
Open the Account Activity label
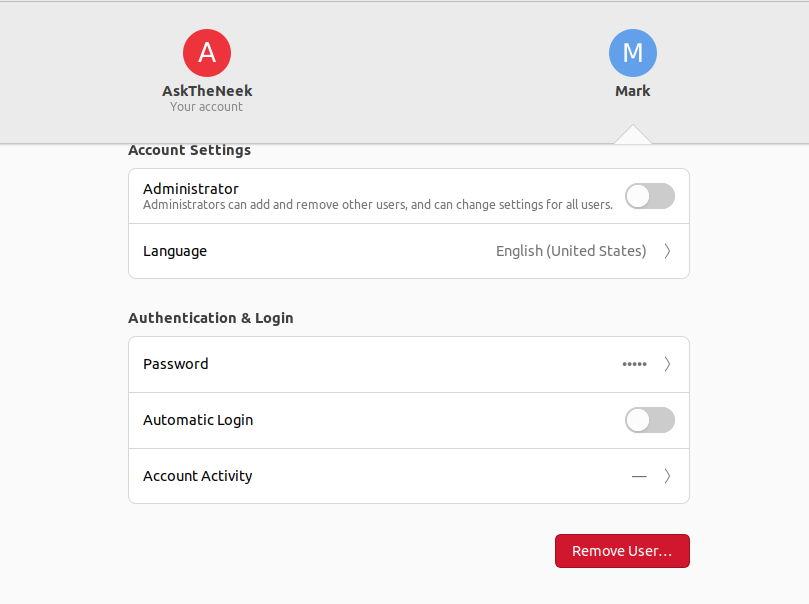point(198,476)
